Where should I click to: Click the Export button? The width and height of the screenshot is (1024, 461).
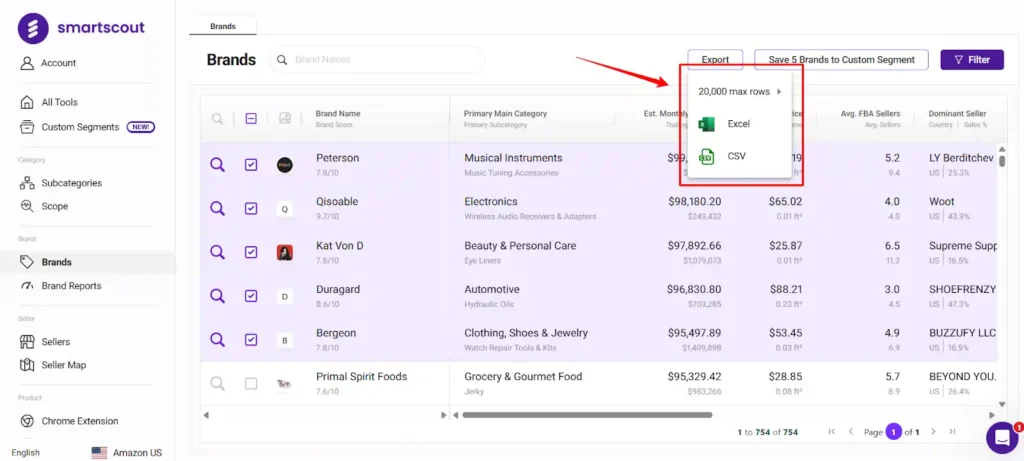(x=715, y=59)
